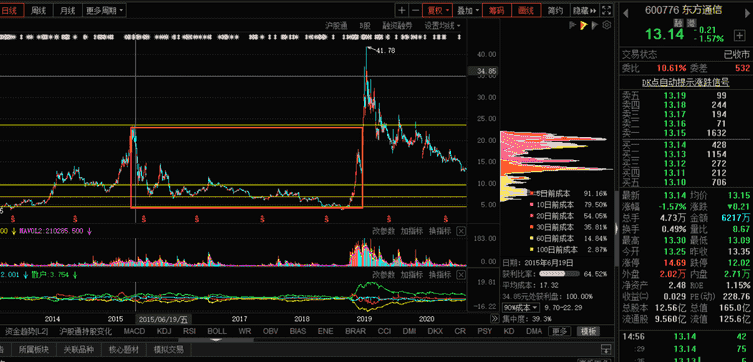Switch to 周线 weekly chart tab
Viewport: 753px width, 362px height.
point(38,10)
